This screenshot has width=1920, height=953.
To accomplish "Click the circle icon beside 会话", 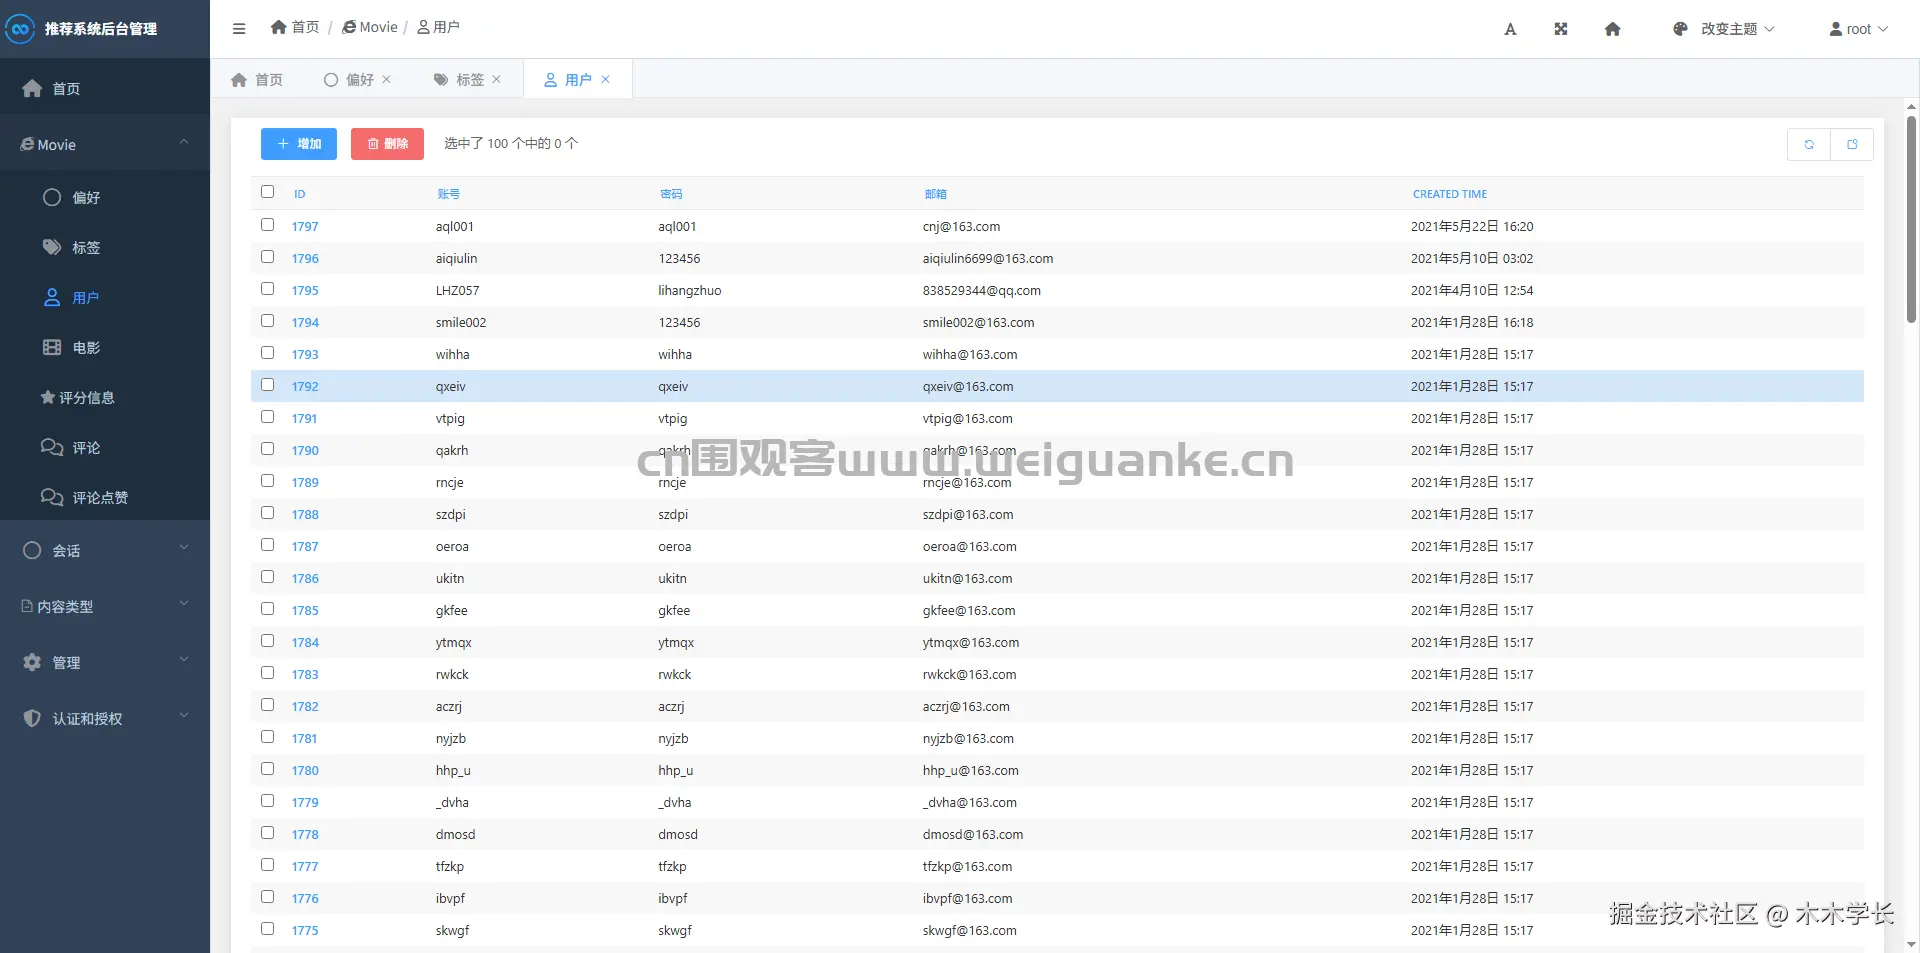I will tap(32, 550).
